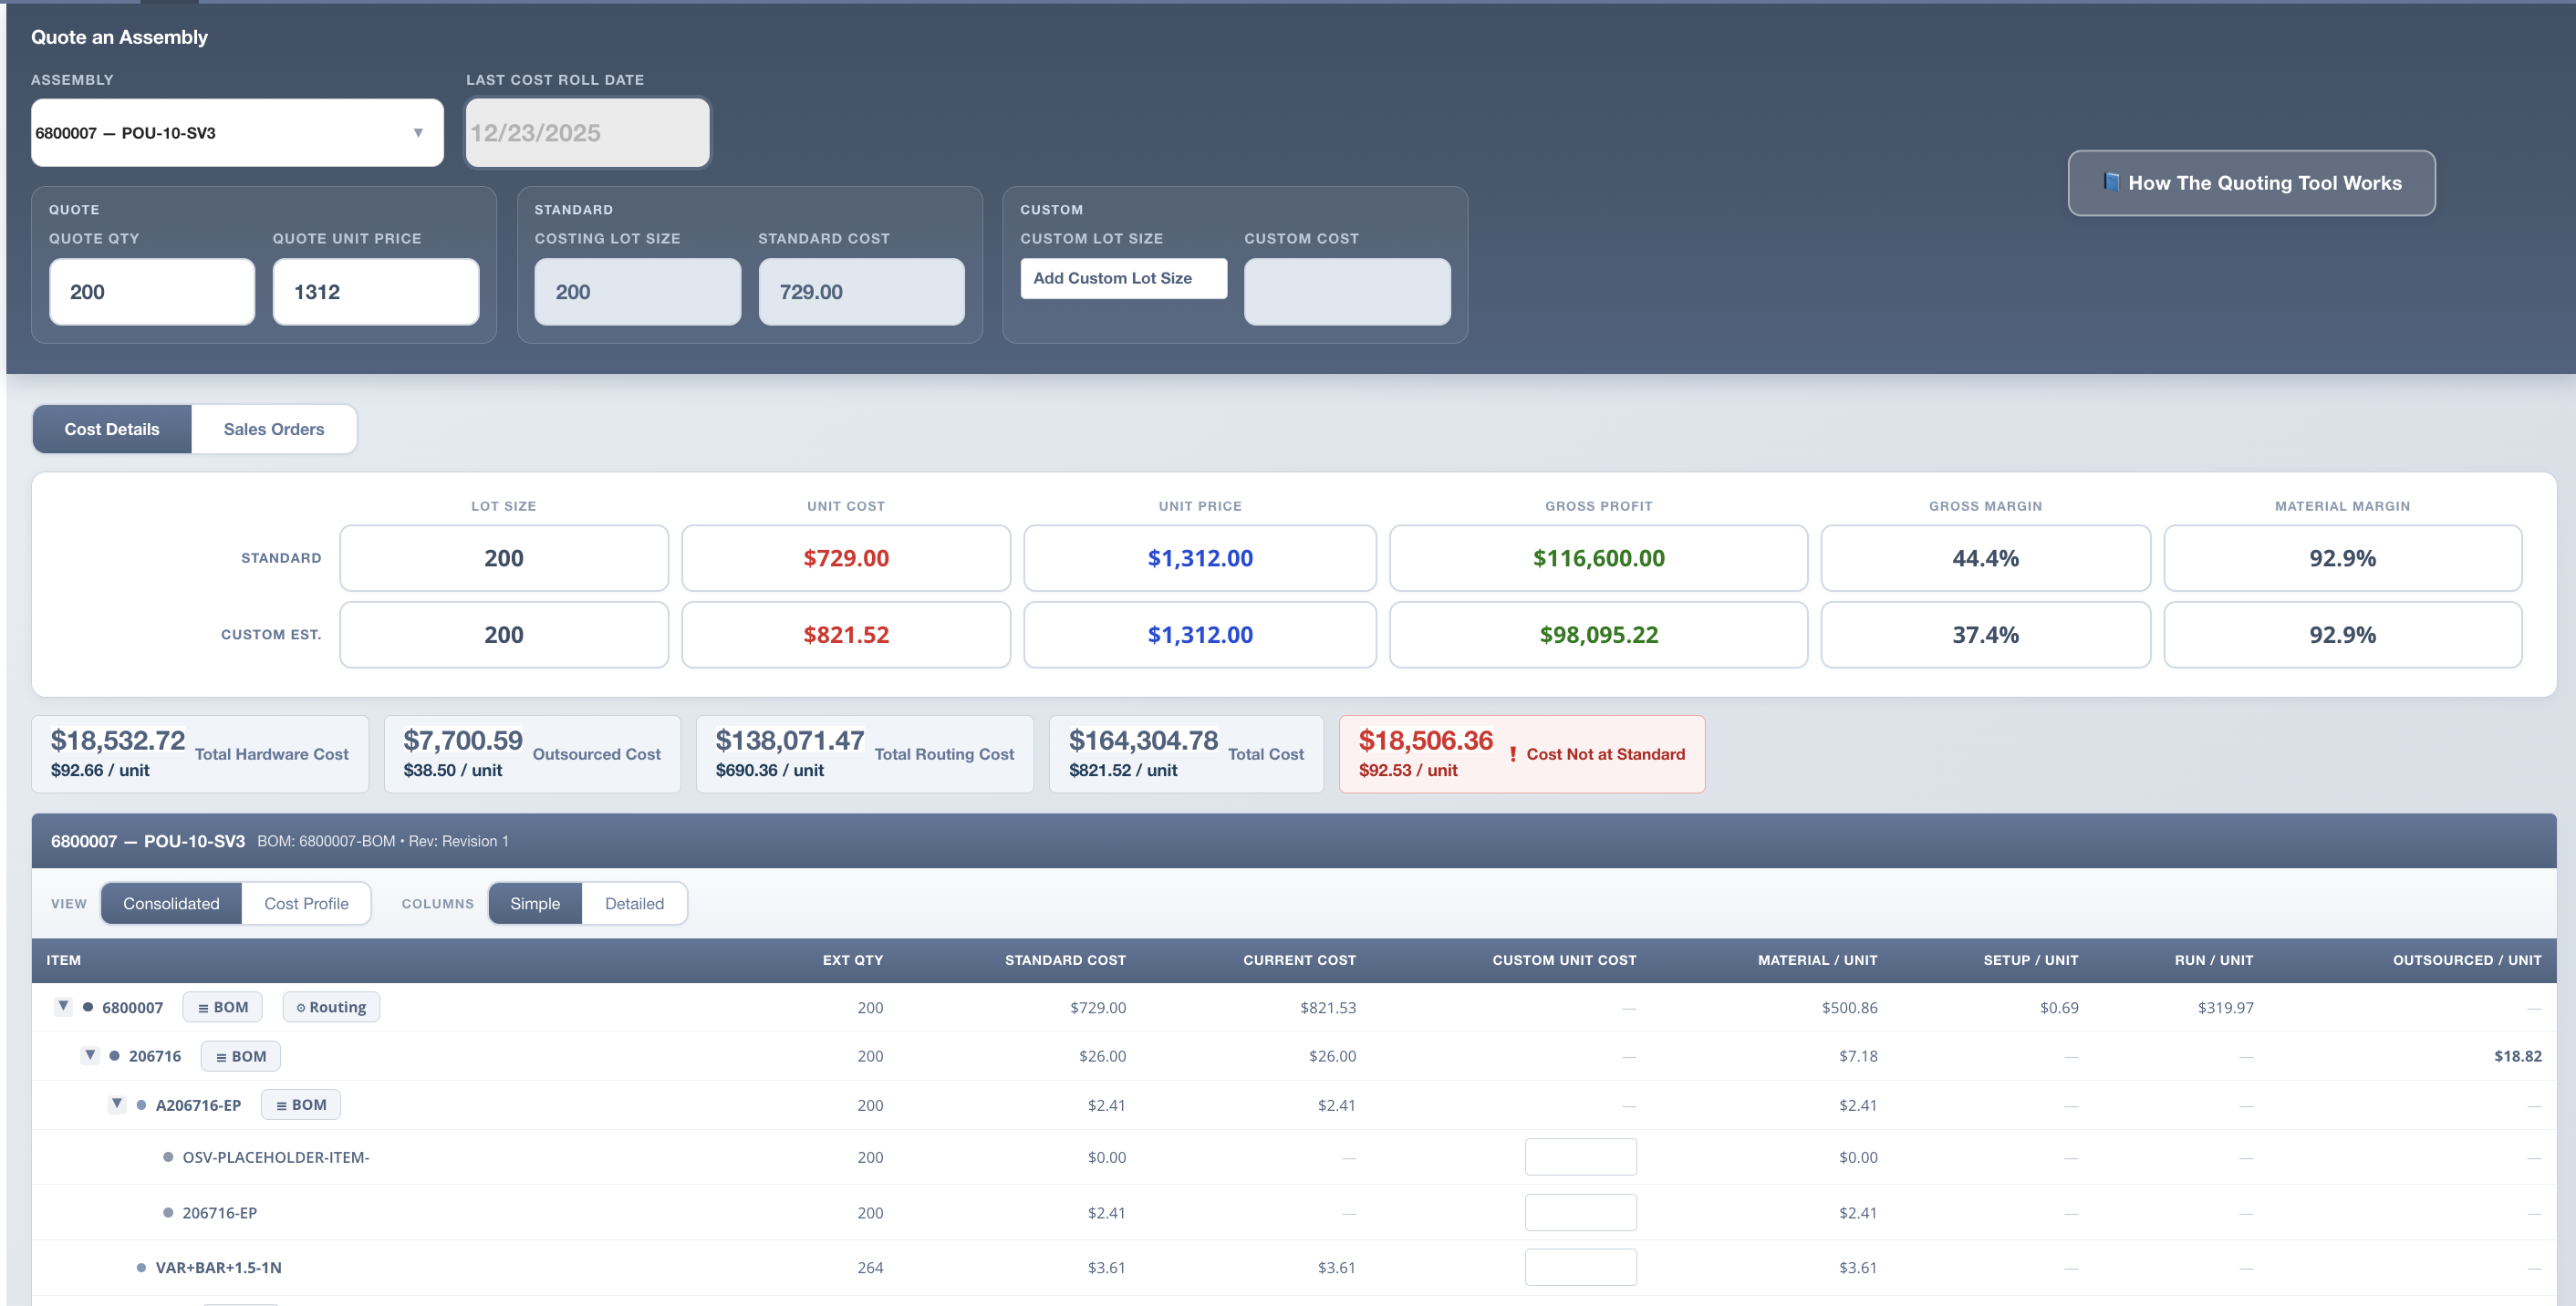Image resolution: width=2576 pixels, height=1306 pixels.
Task: Collapse the 6800007 tree row
Action: 63,1006
